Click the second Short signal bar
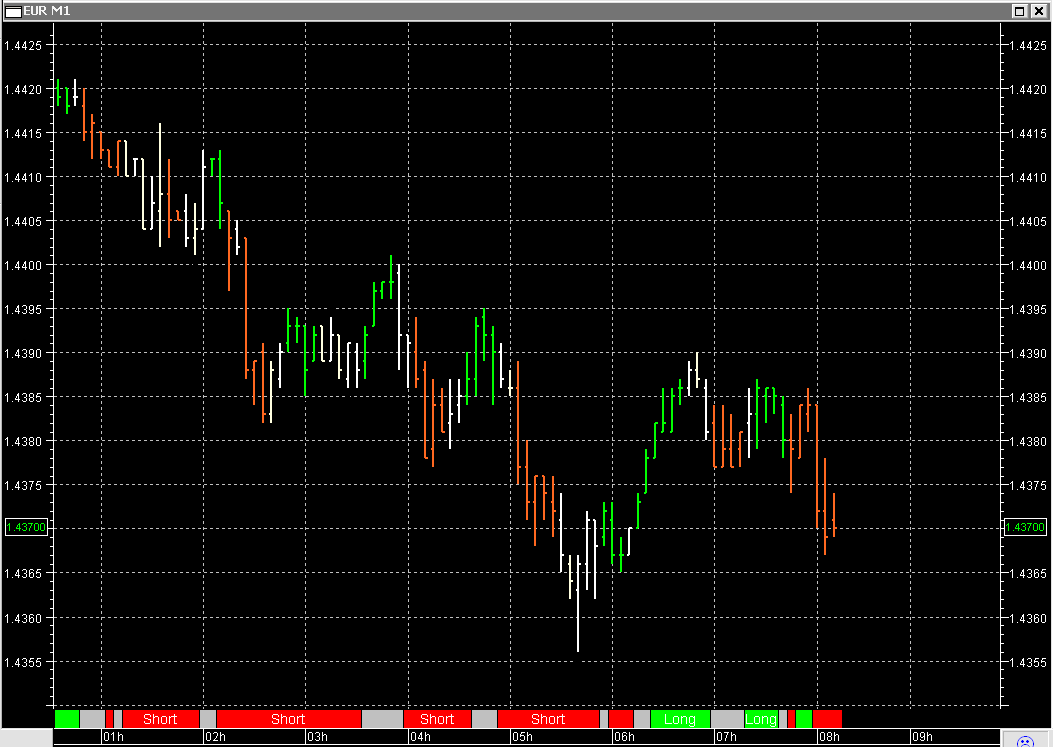The height and width of the screenshot is (747, 1053). (x=288, y=718)
